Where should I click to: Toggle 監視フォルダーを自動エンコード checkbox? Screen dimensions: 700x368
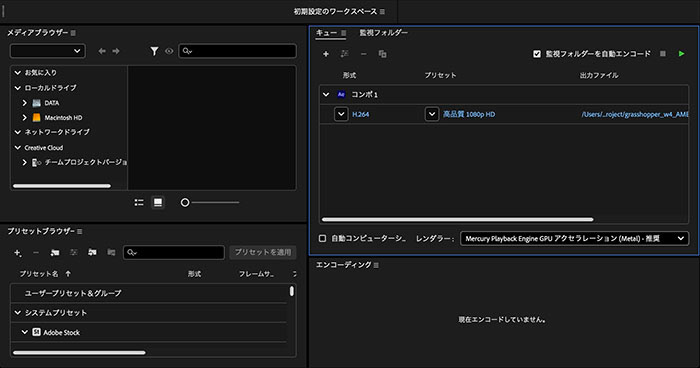[537, 54]
